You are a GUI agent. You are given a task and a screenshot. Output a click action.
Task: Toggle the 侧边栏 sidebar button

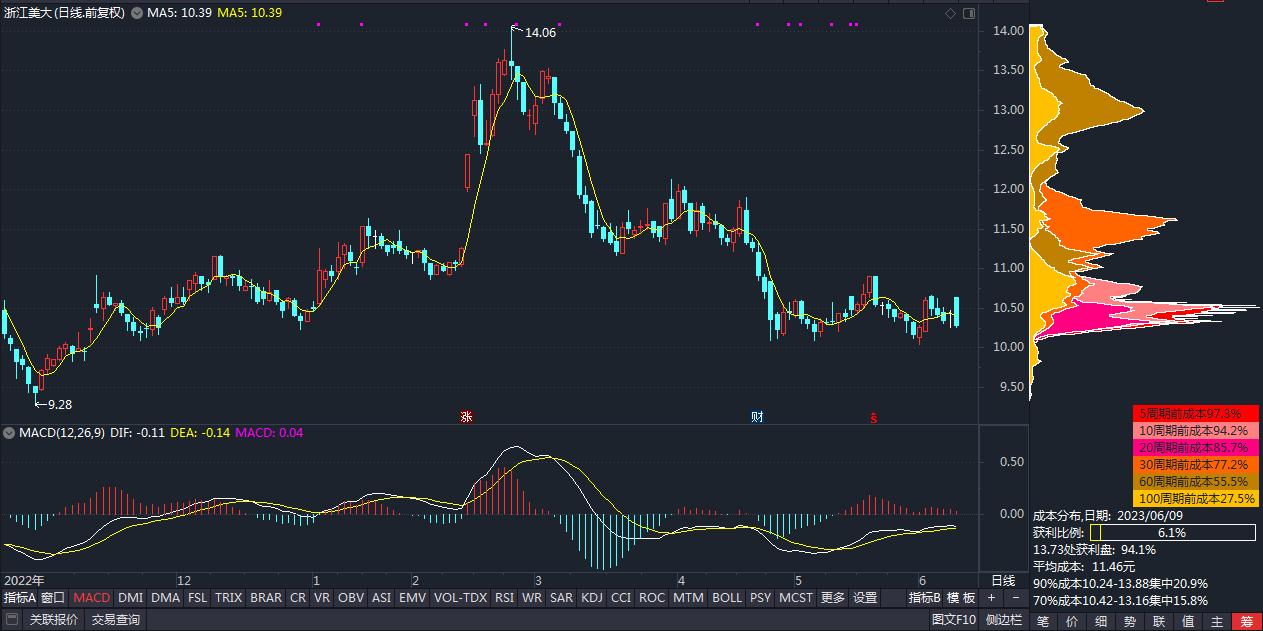coord(1003,620)
